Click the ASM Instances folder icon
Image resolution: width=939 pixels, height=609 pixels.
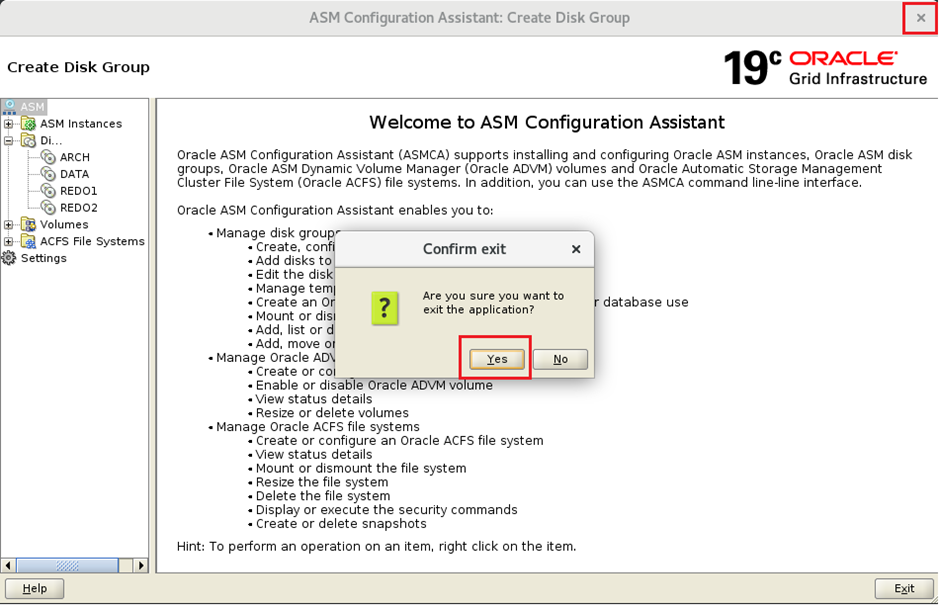tap(29, 123)
